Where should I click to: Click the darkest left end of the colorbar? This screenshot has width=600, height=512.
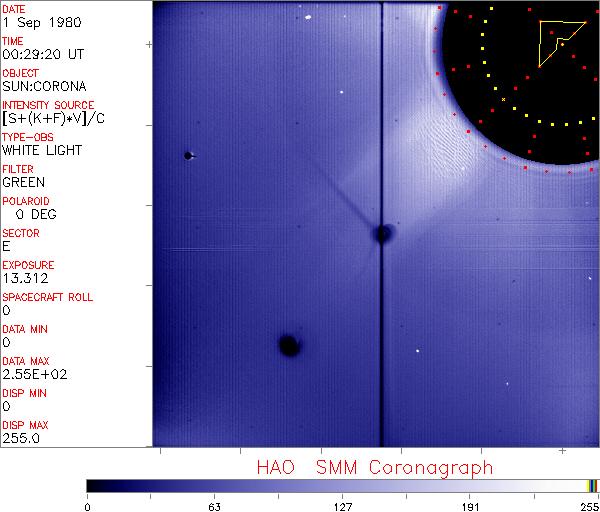(x=93, y=485)
